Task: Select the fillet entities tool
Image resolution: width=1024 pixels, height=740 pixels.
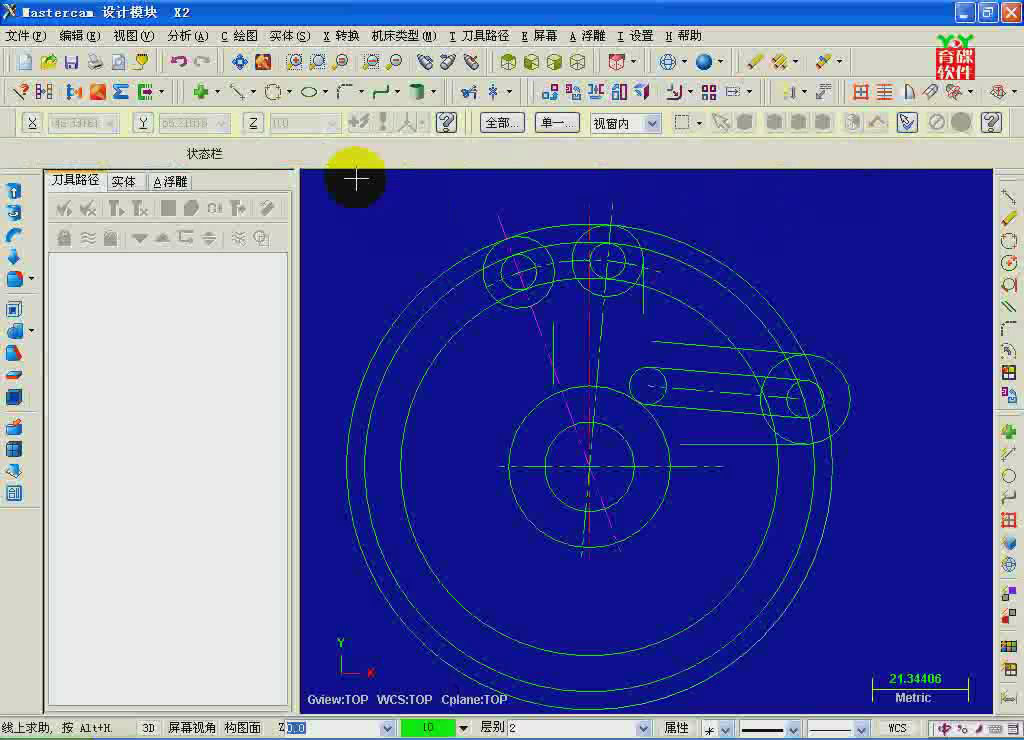Action: pyautogui.click(x=344, y=92)
